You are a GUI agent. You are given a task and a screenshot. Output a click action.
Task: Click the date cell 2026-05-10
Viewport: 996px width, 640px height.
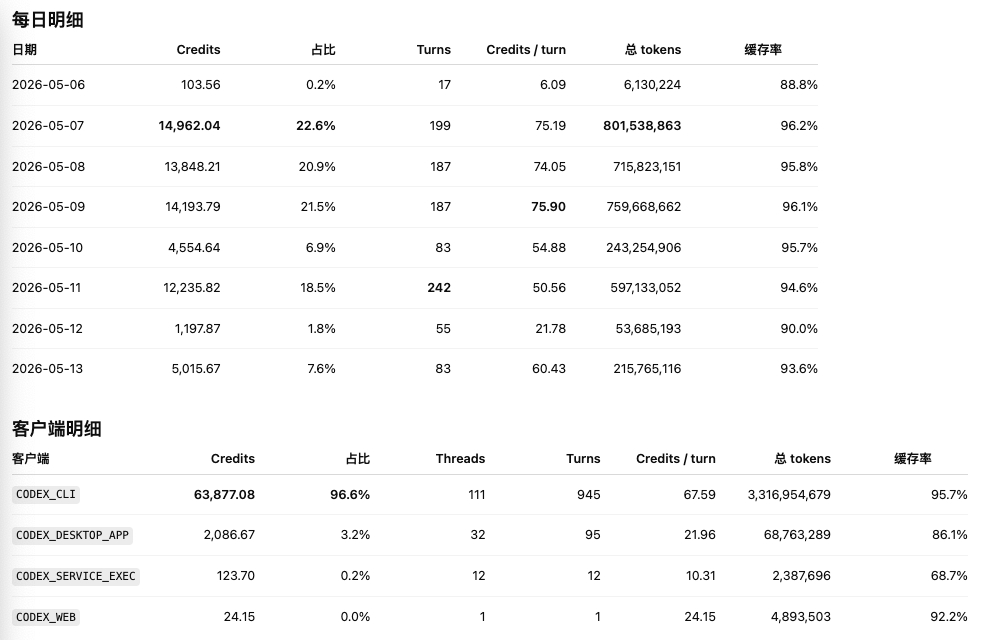point(48,248)
